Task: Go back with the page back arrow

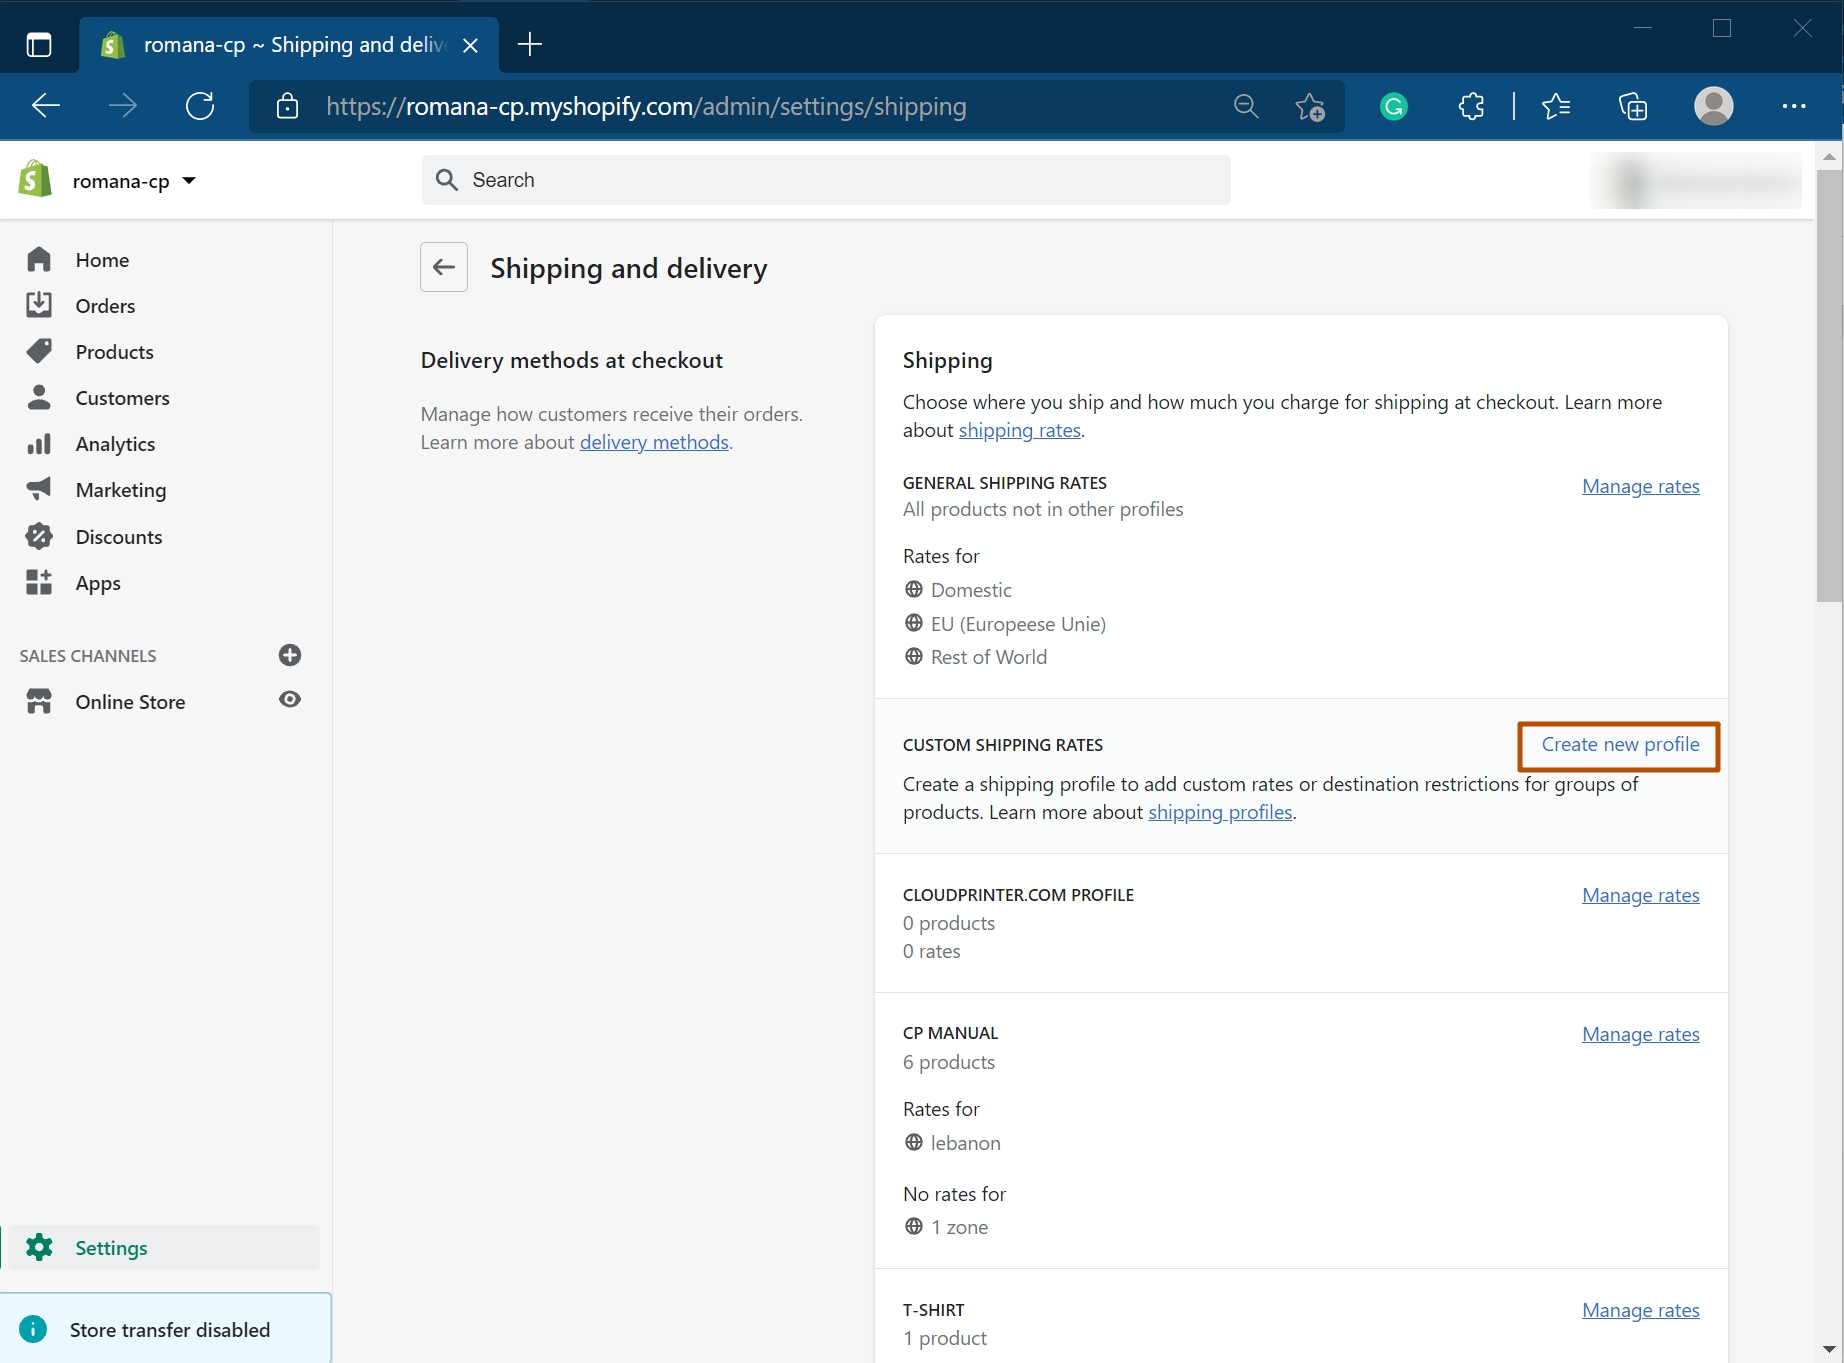Action: [444, 267]
